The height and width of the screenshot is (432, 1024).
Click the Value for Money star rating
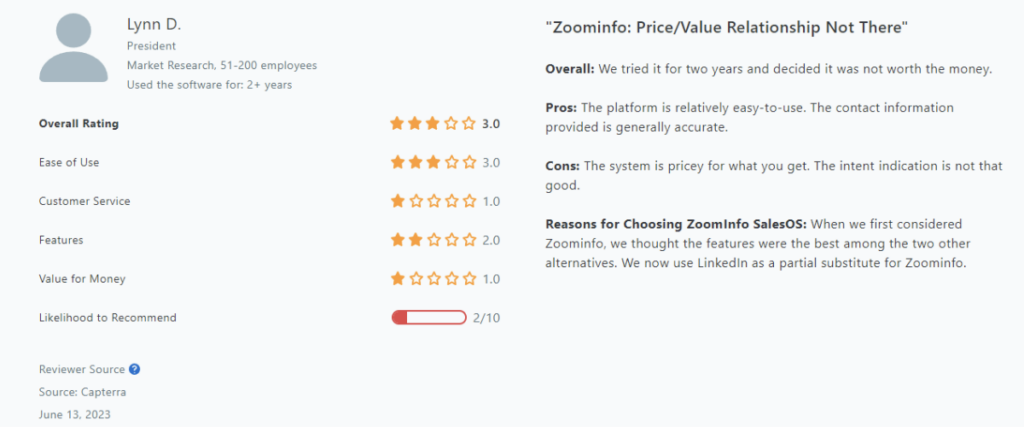(433, 279)
